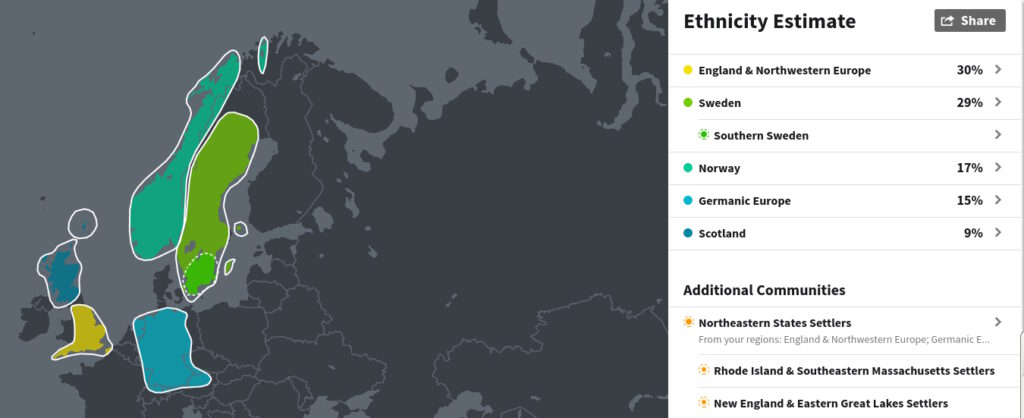Click the Rhode Island settlers sunburst icon
1024x418 pixels.
click(703, 370)
